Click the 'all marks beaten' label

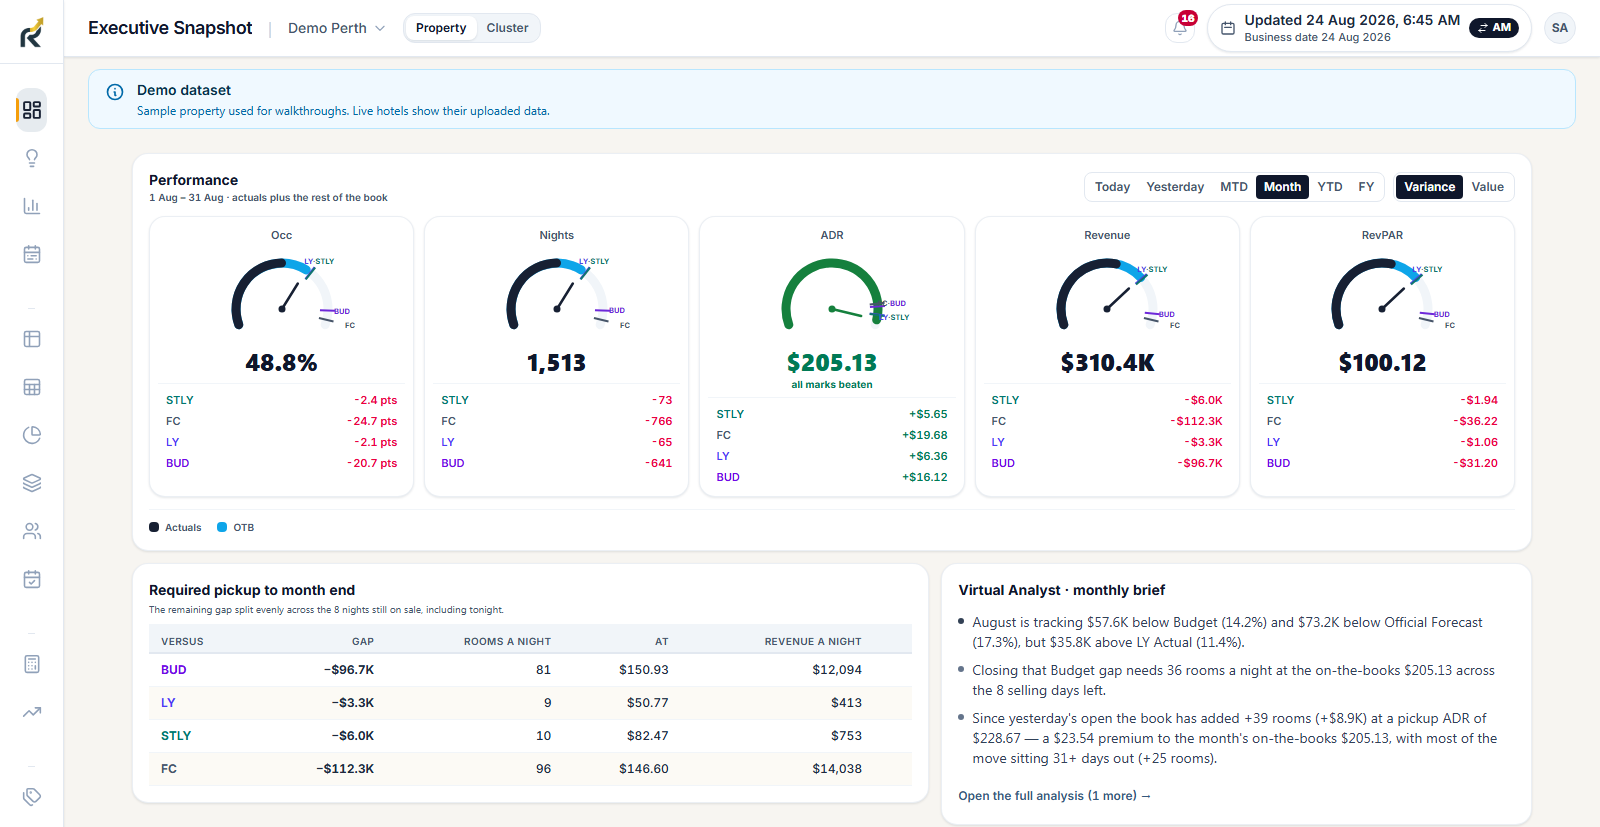[x=832, y=385]
